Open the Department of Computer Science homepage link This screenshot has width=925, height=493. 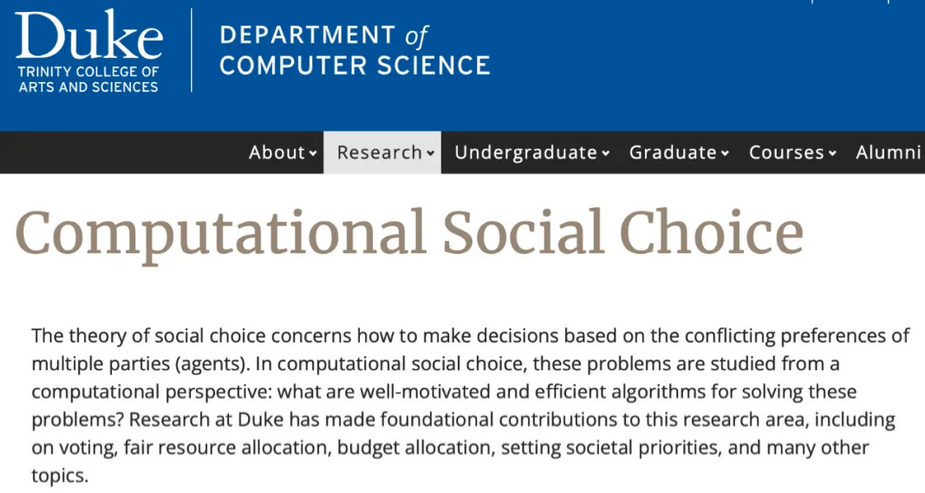tap(355, 50)
